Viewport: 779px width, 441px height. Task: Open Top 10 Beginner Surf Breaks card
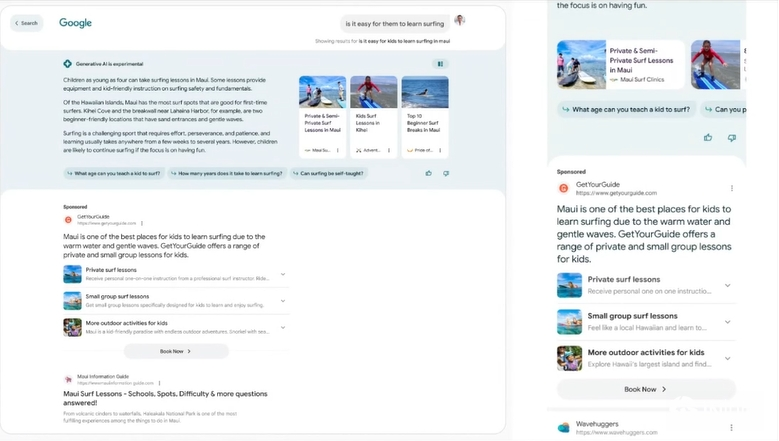(425, 117)
